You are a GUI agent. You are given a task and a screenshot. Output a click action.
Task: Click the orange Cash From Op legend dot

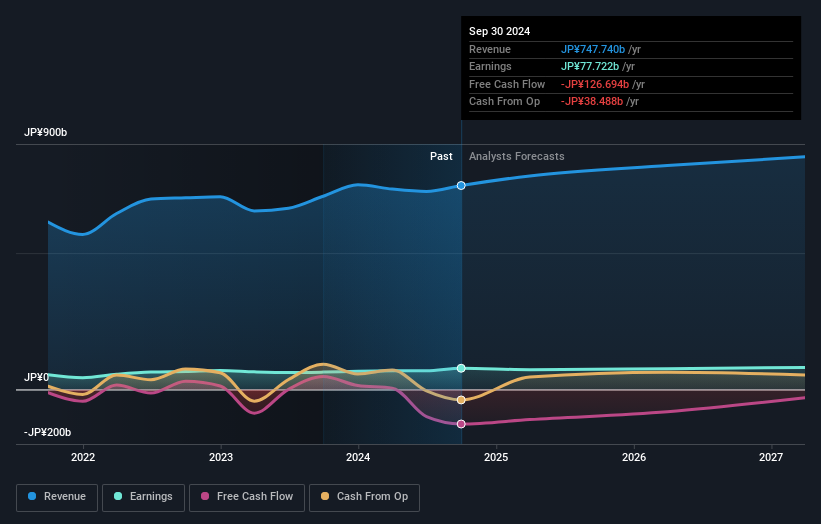pos(325,496)
